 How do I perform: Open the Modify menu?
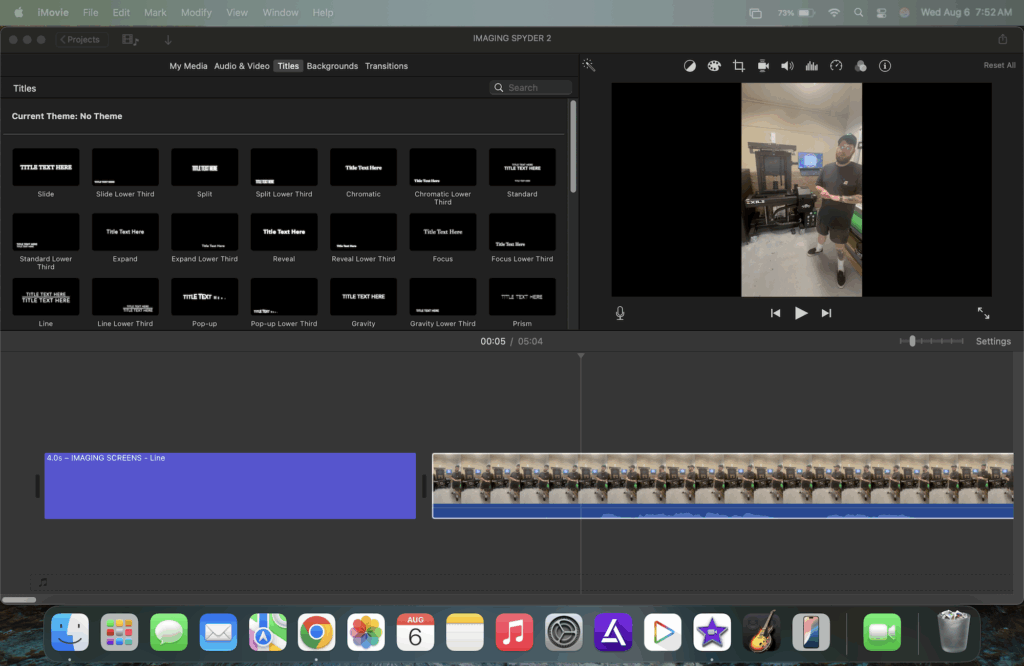point(196,12)
